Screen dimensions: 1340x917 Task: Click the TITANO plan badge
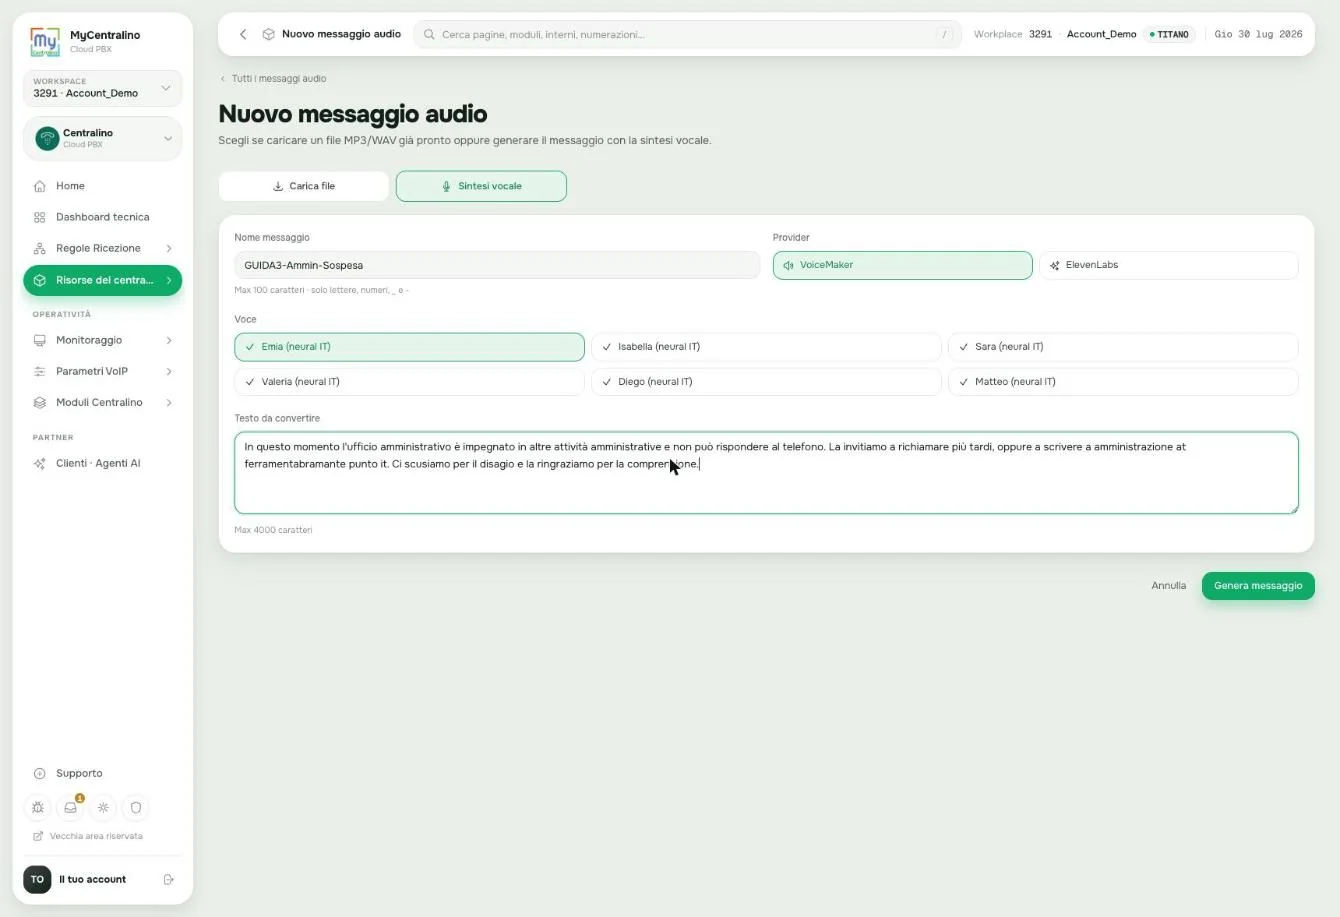[x=1170, y=34]
